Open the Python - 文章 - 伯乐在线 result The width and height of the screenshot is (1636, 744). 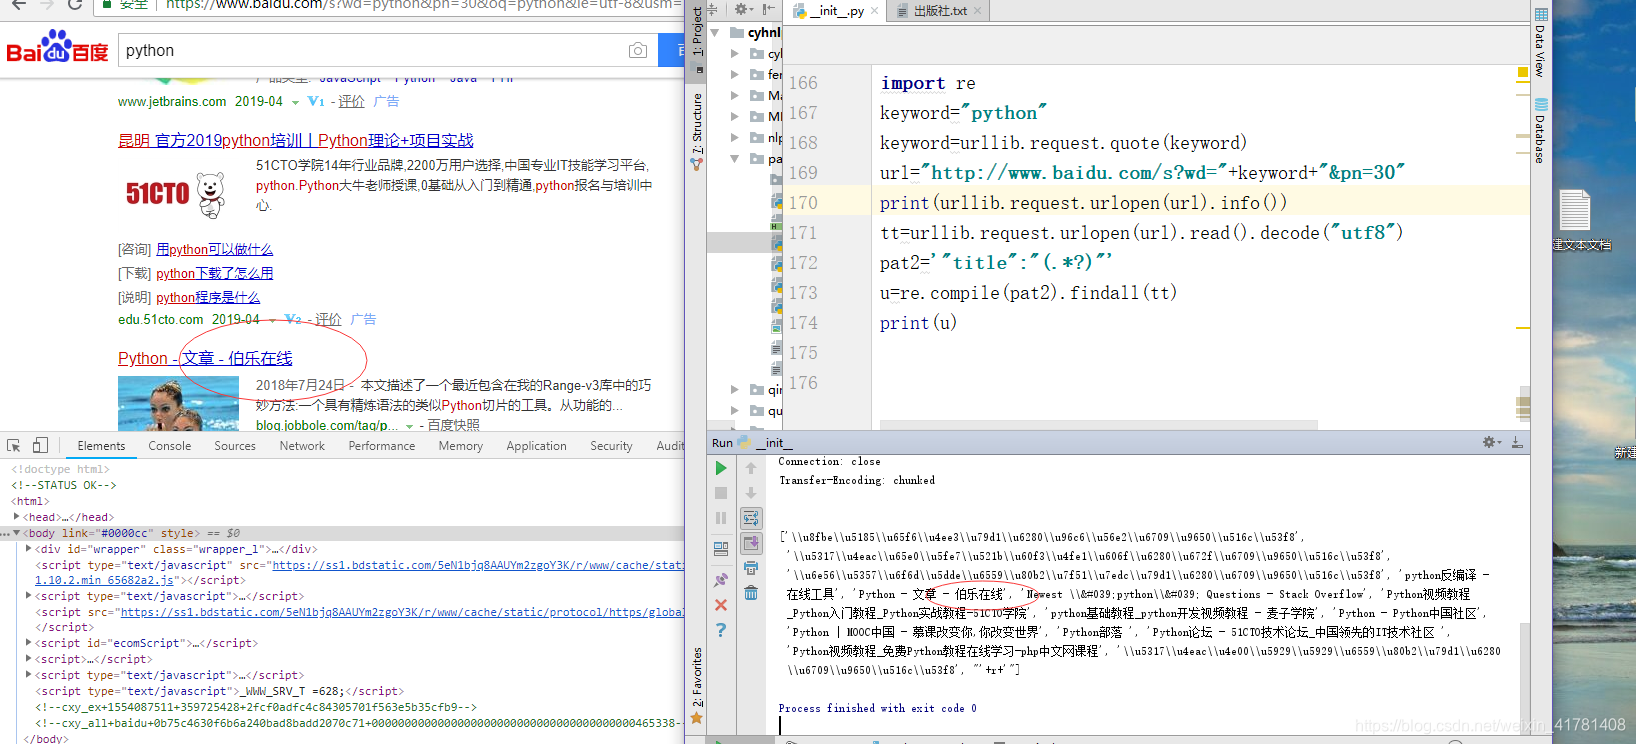[x=205, y=358]
